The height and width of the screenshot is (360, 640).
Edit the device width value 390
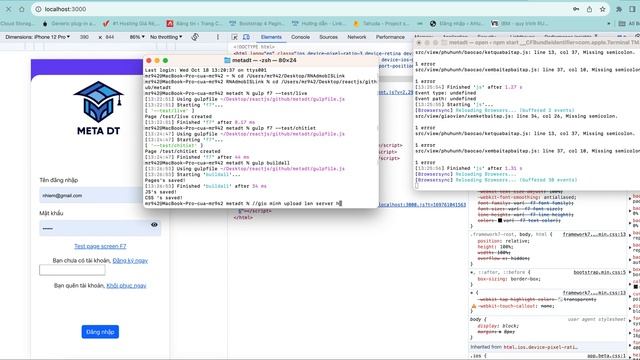coord(84,37)
